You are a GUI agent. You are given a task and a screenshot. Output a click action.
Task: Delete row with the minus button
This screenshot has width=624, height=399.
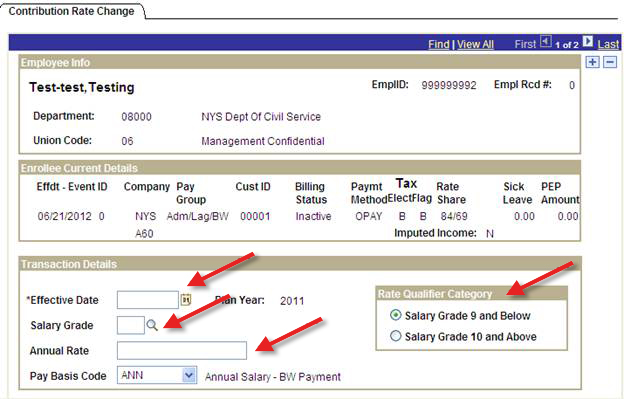[610, 62]
